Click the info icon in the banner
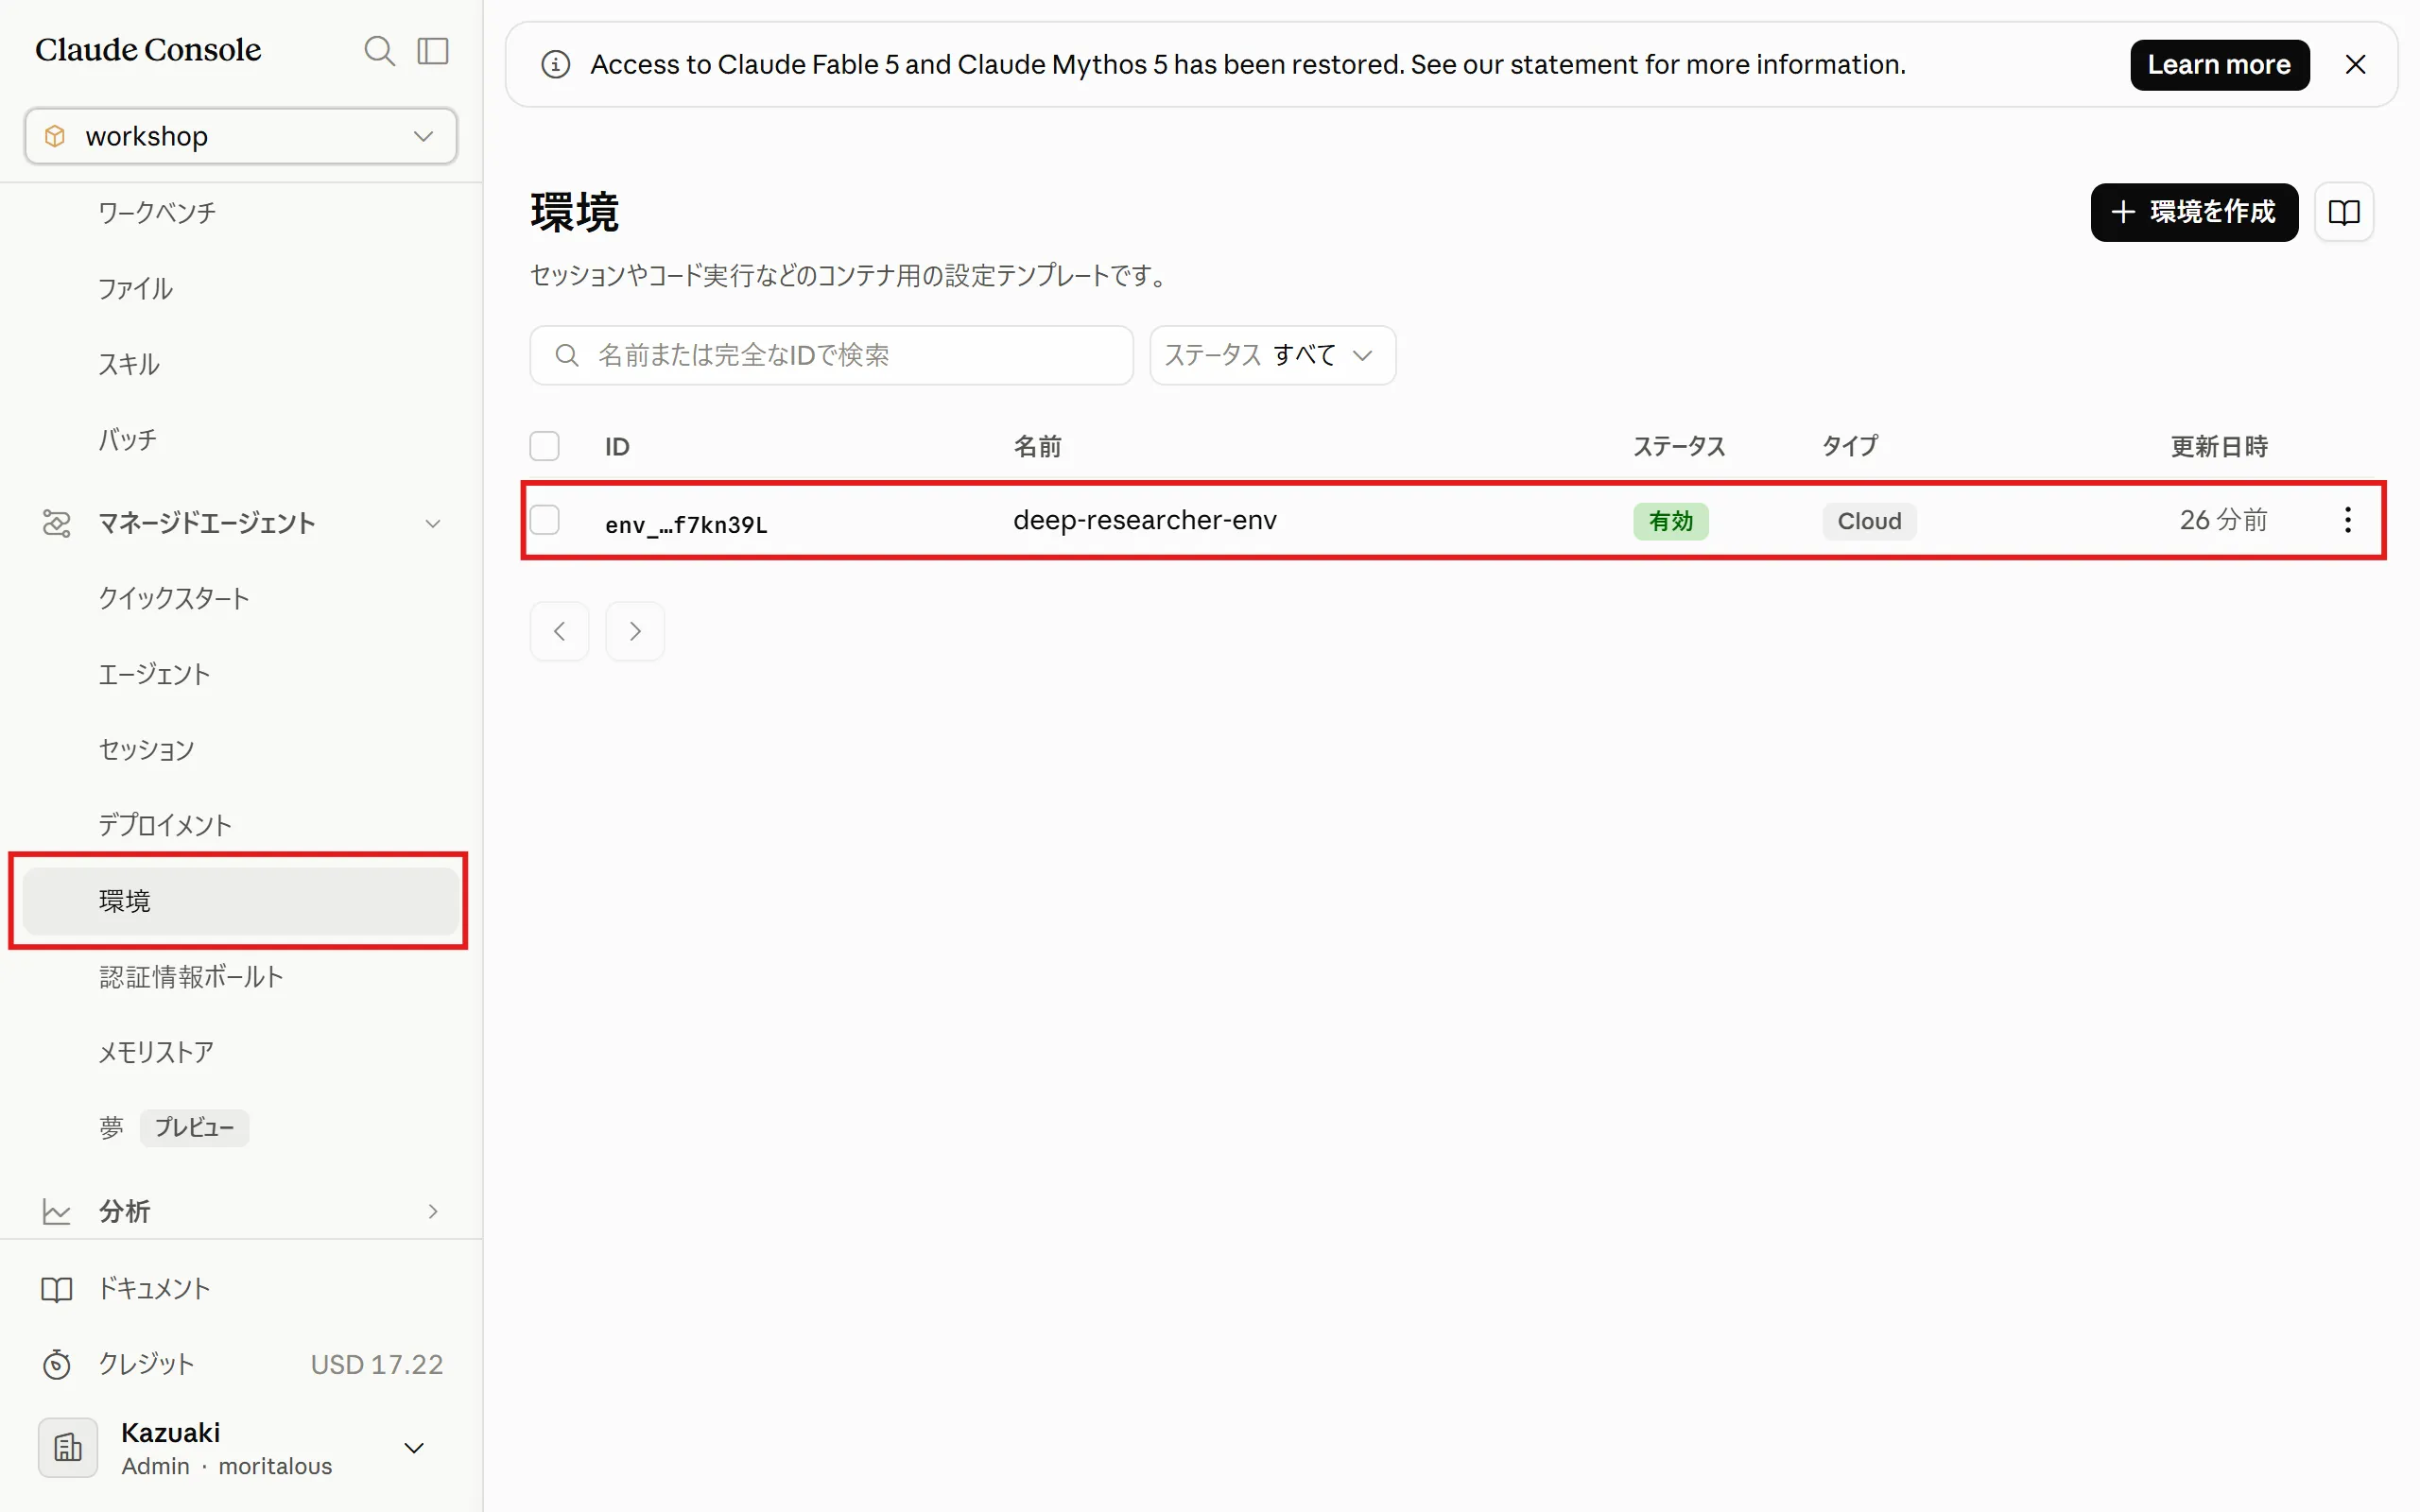Screen dimensions: 2420x1512 point(556,65)
